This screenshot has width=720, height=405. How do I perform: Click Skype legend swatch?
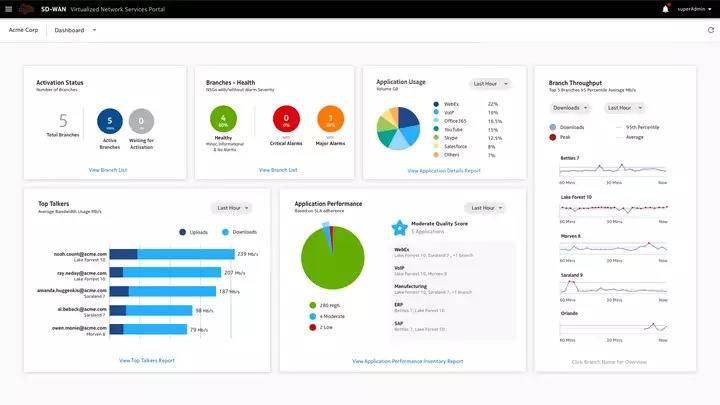point(436,137)
